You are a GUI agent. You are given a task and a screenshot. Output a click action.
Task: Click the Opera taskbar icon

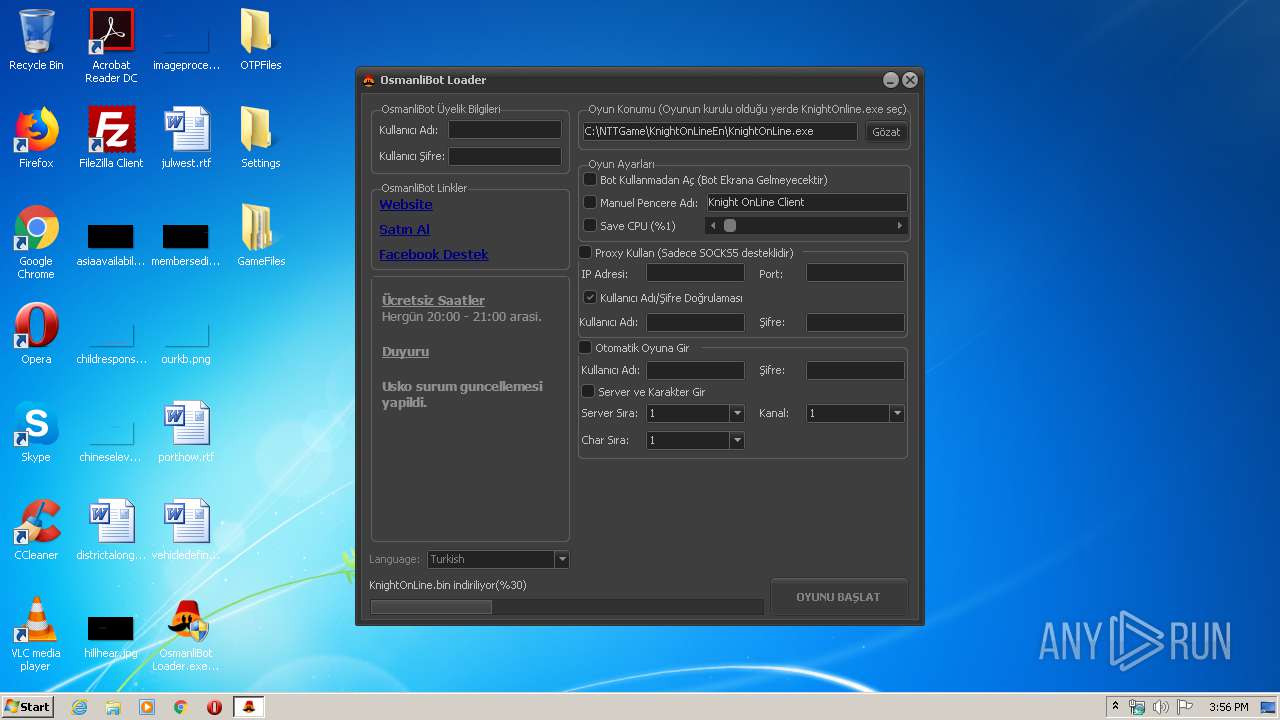[214, 707]
